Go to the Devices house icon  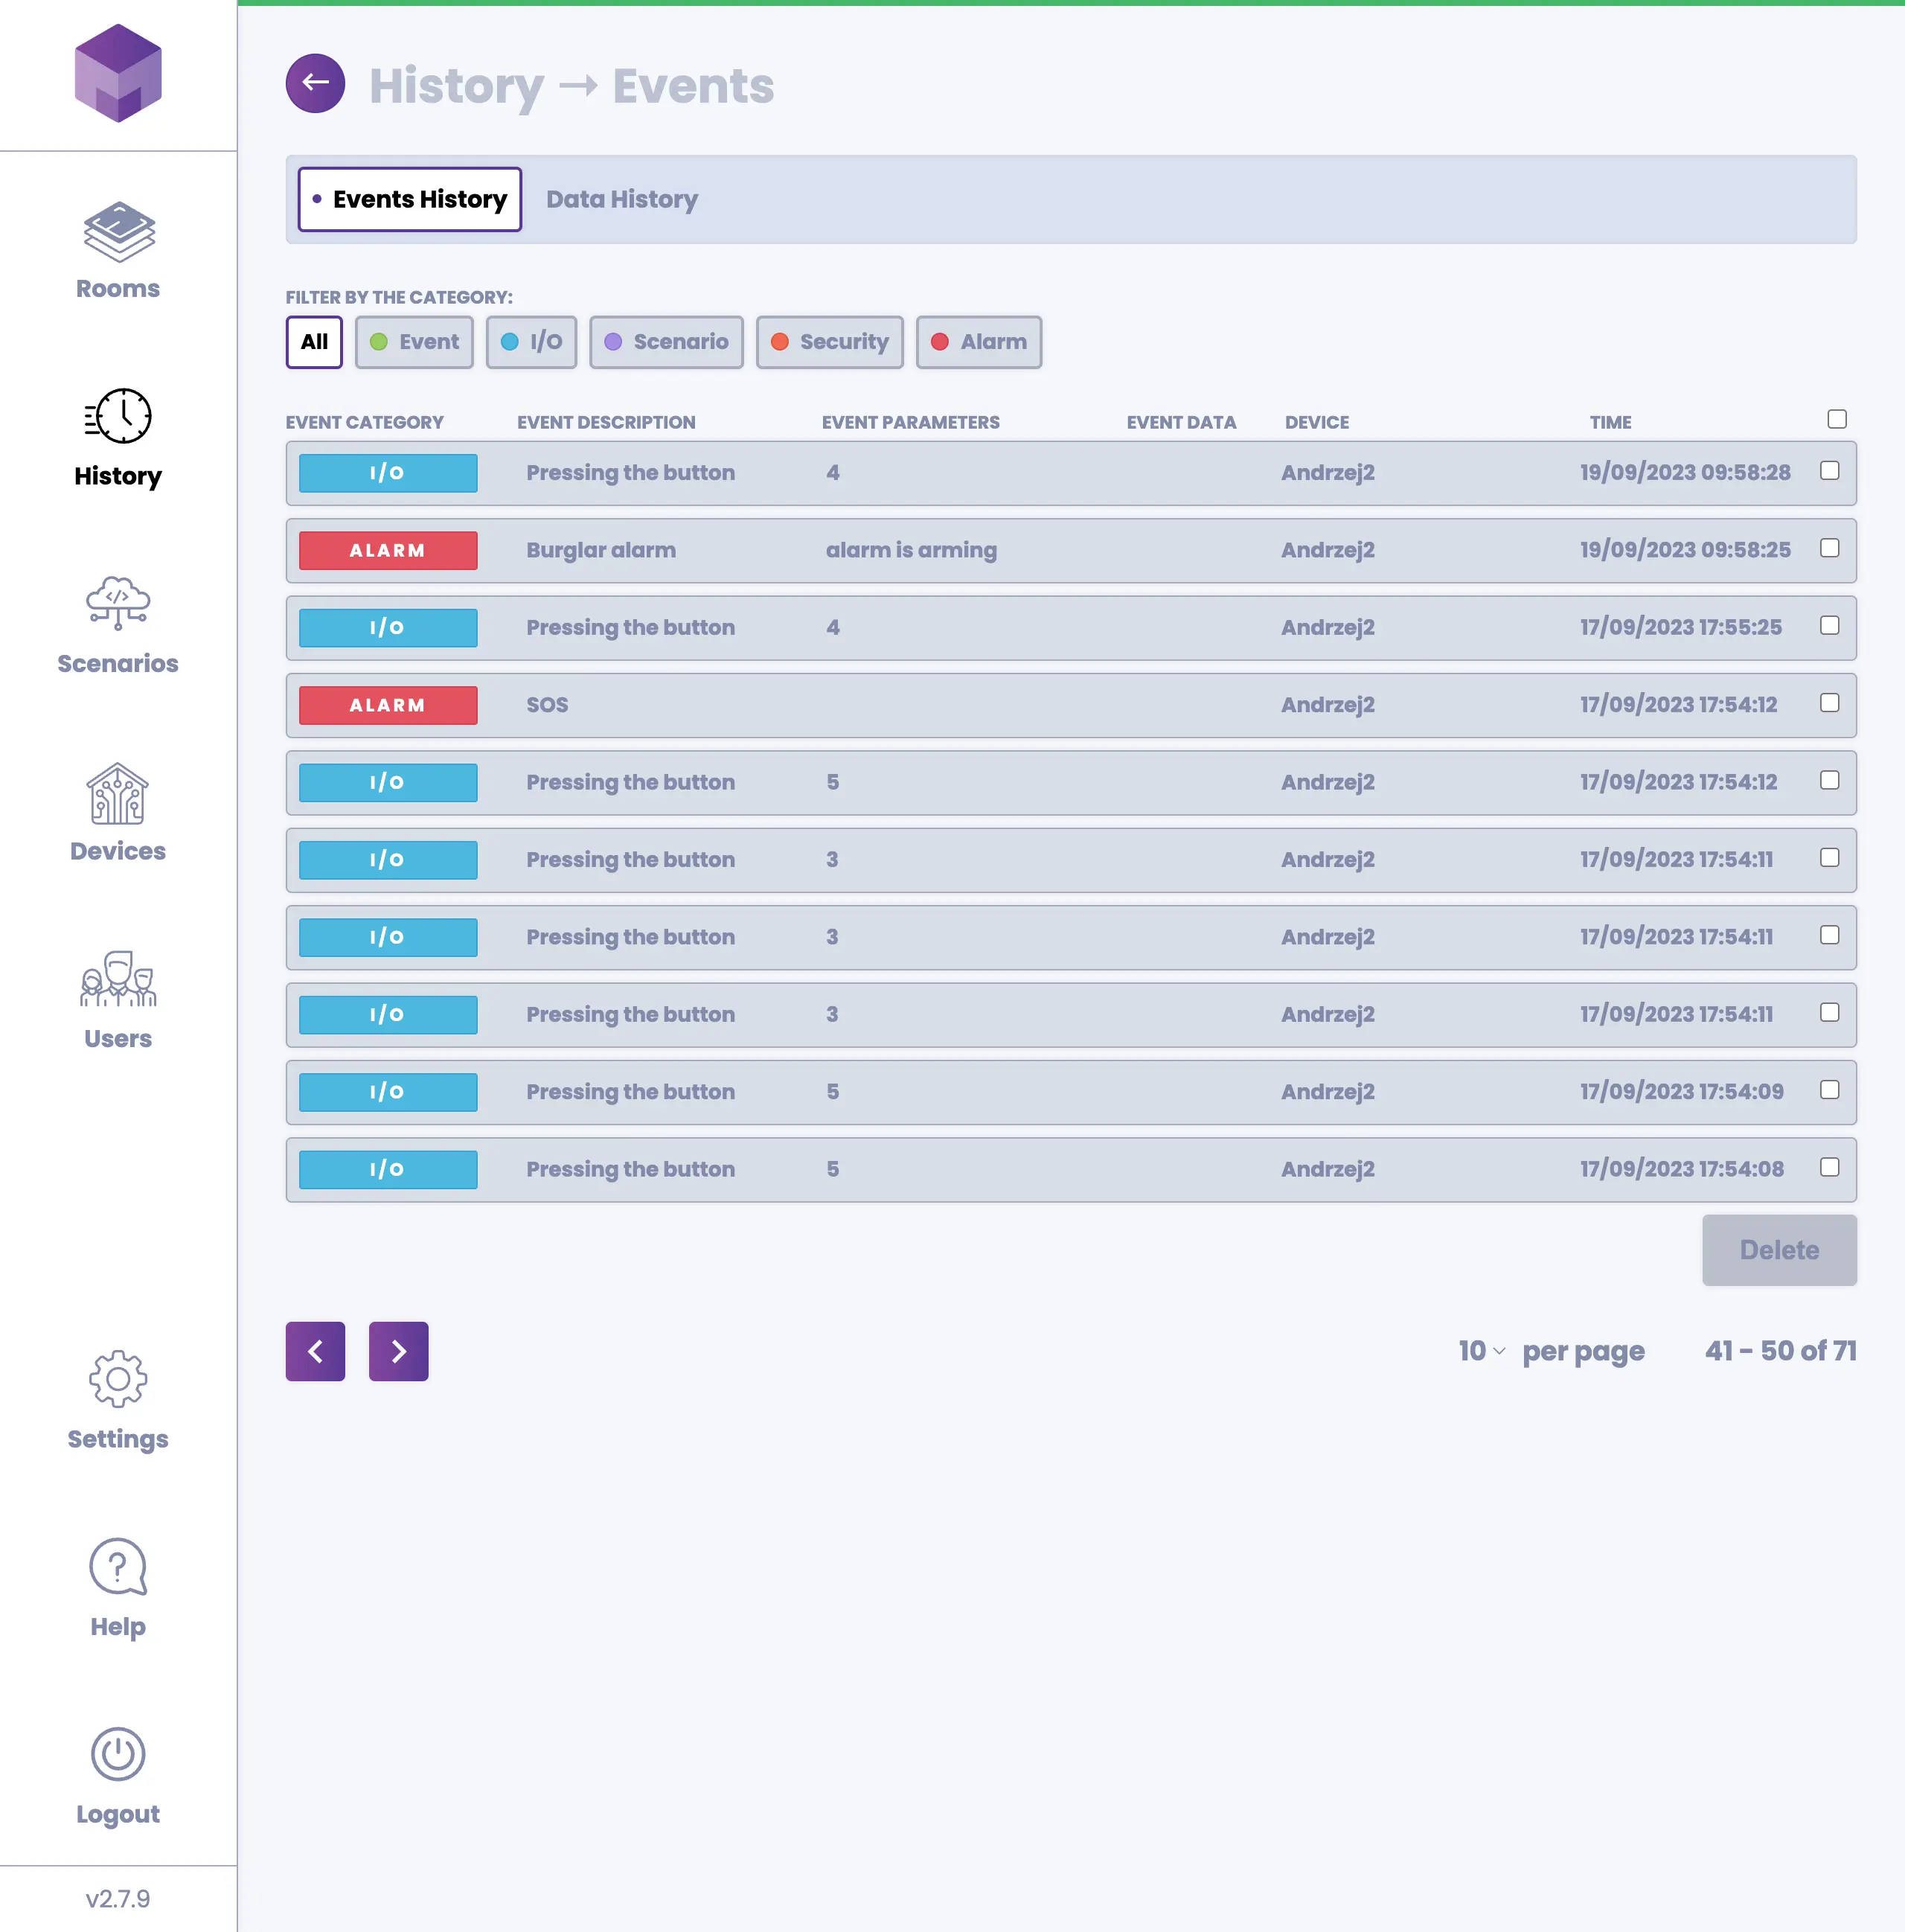pyautogui.click(x=118, y=793)
